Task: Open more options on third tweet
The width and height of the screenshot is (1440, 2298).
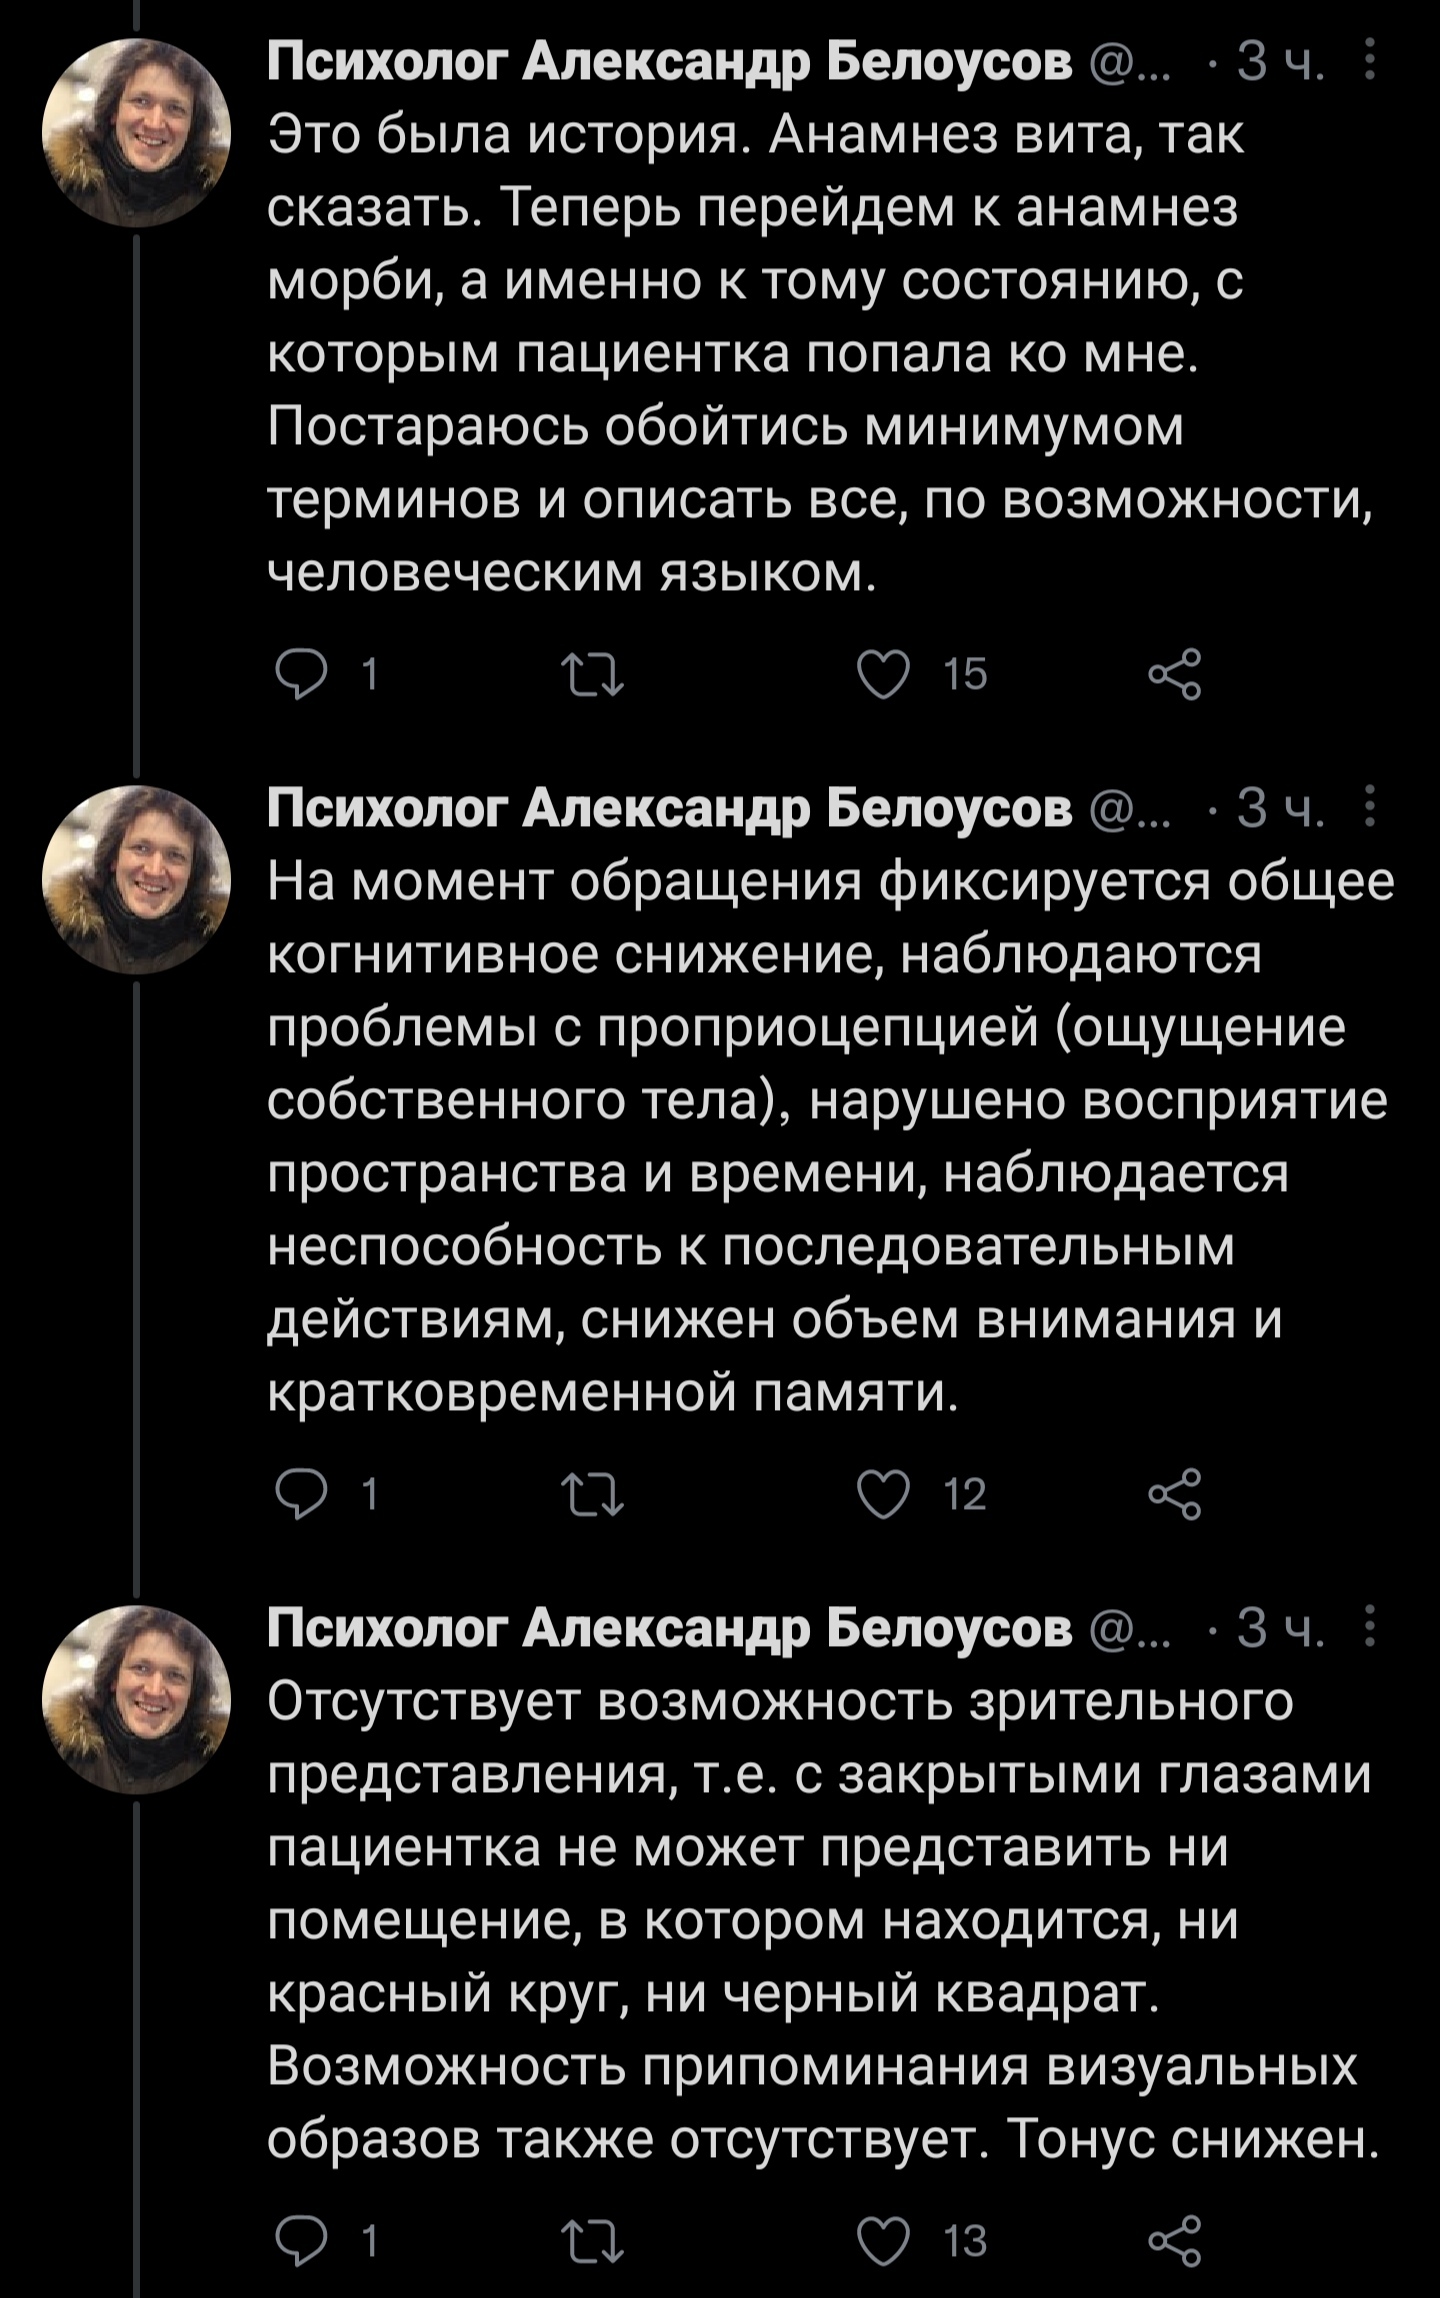Action: click(1370, 1627)
